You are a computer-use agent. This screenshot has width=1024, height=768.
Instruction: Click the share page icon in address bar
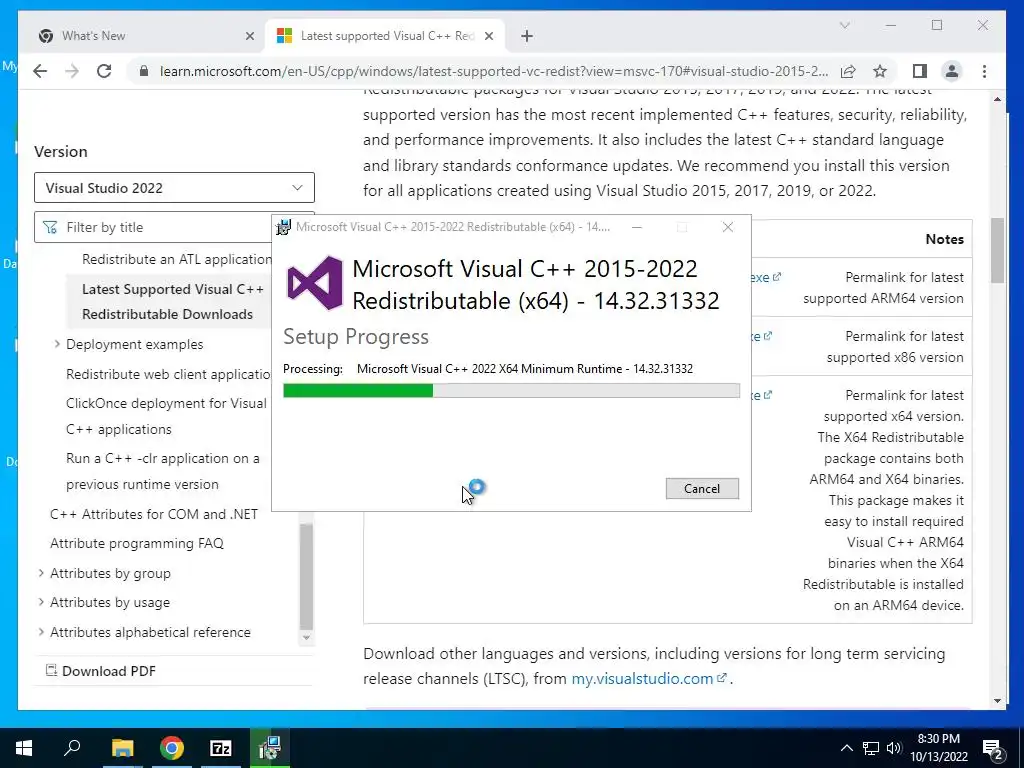(848, 71)
